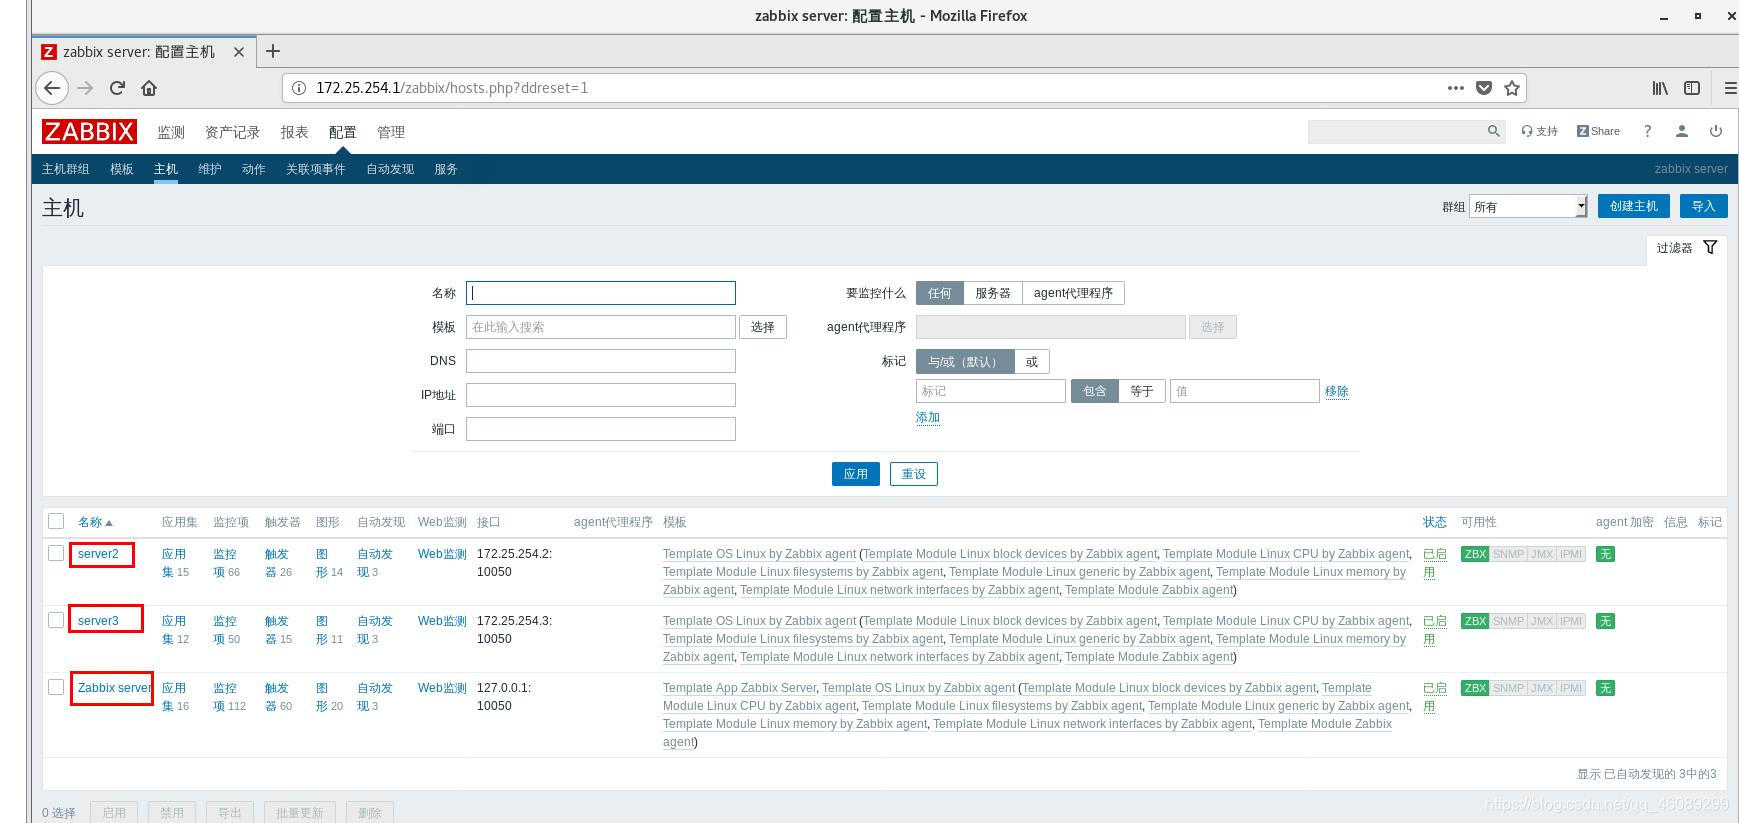The width and height of the screenshot is (1739, 823).
Task: Bookmark this page with the star icon
Action: [1512, 88]
